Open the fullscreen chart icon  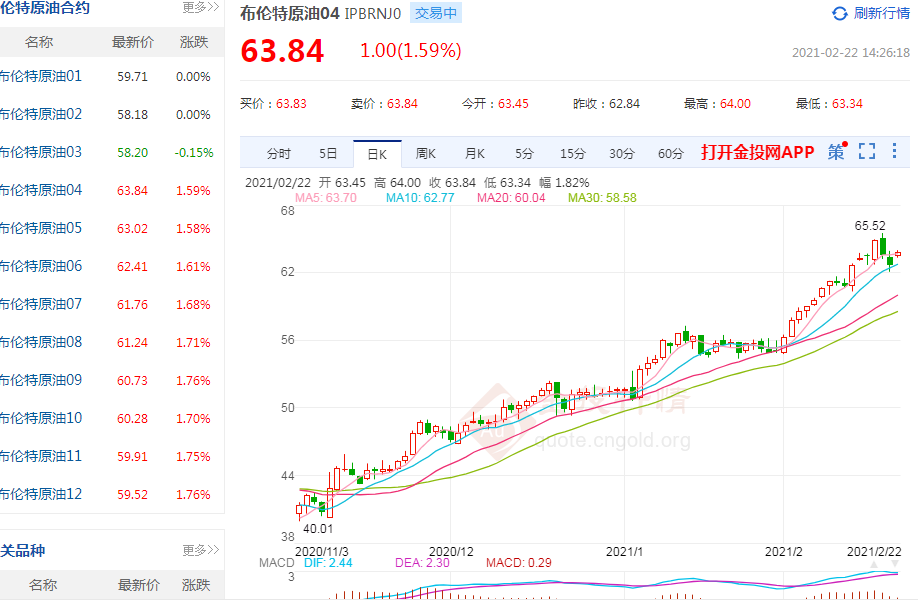pos(867,151)
